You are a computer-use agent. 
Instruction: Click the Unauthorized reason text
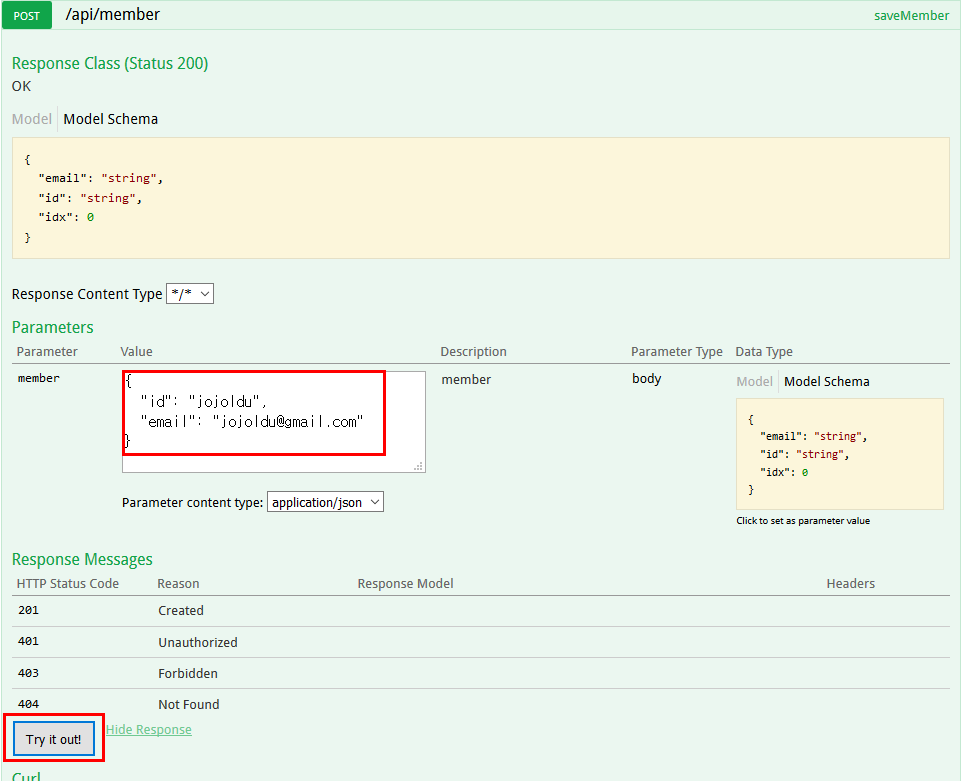coord(198,642)
